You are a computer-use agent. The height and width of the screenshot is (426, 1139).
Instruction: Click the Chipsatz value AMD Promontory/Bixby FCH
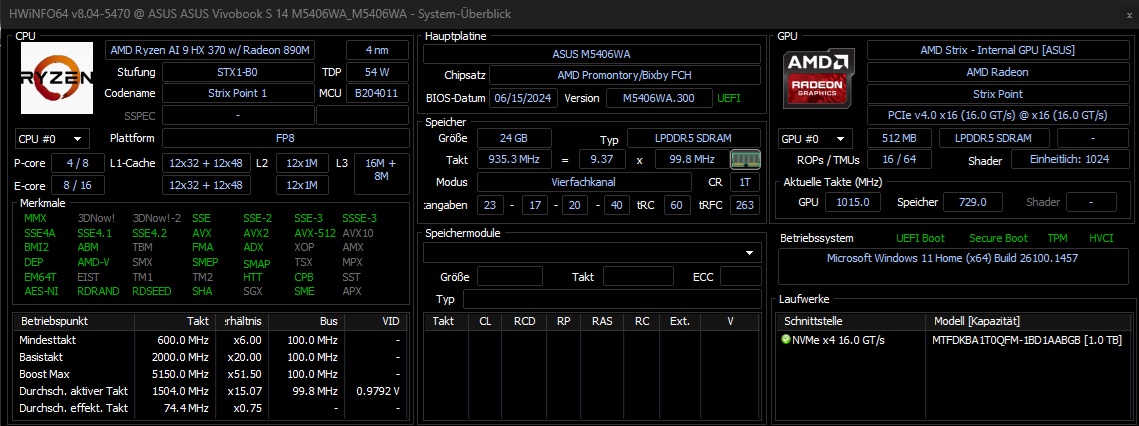[625, 76]
